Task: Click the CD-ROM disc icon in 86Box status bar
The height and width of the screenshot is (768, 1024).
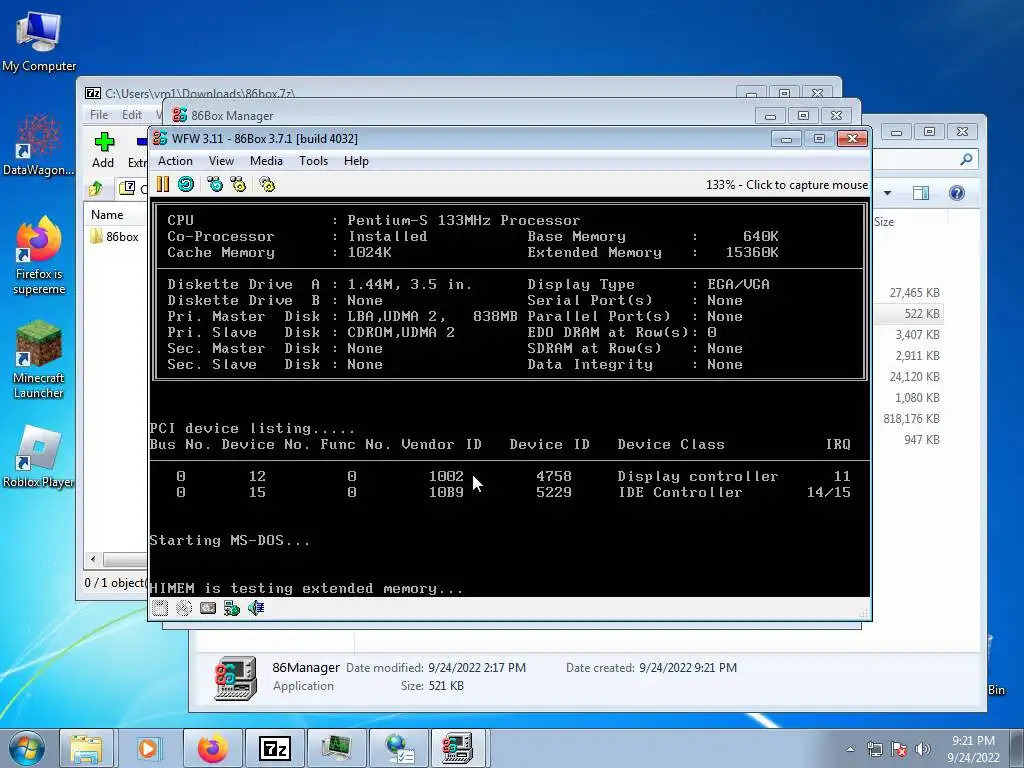Action: (x=184, y=609)
